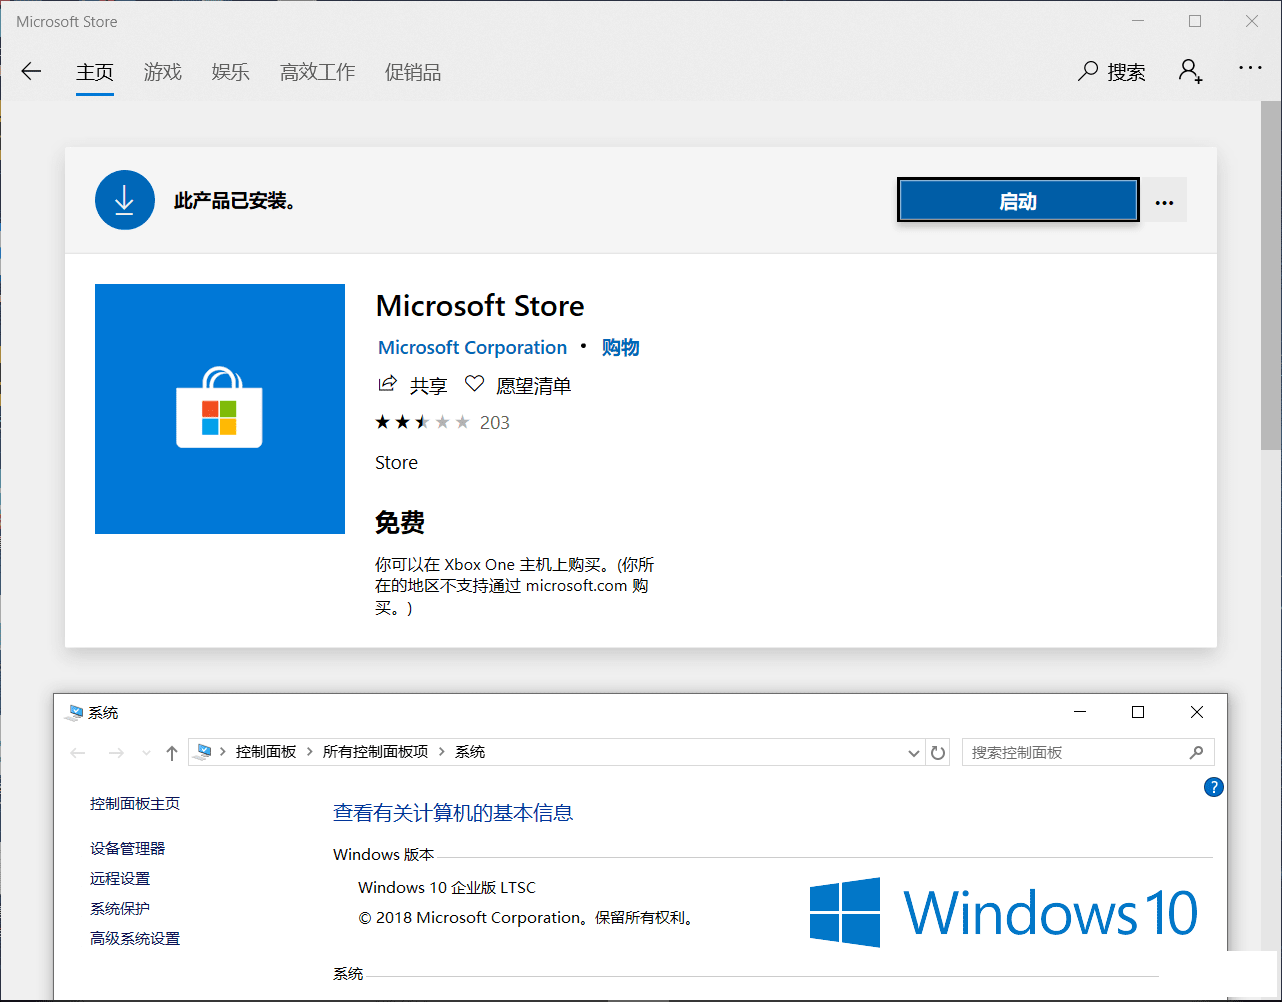The width and height of the screenshot is (1282, 1002).
Task: Click the star rating of the app
Action: (x=422, y=422)
